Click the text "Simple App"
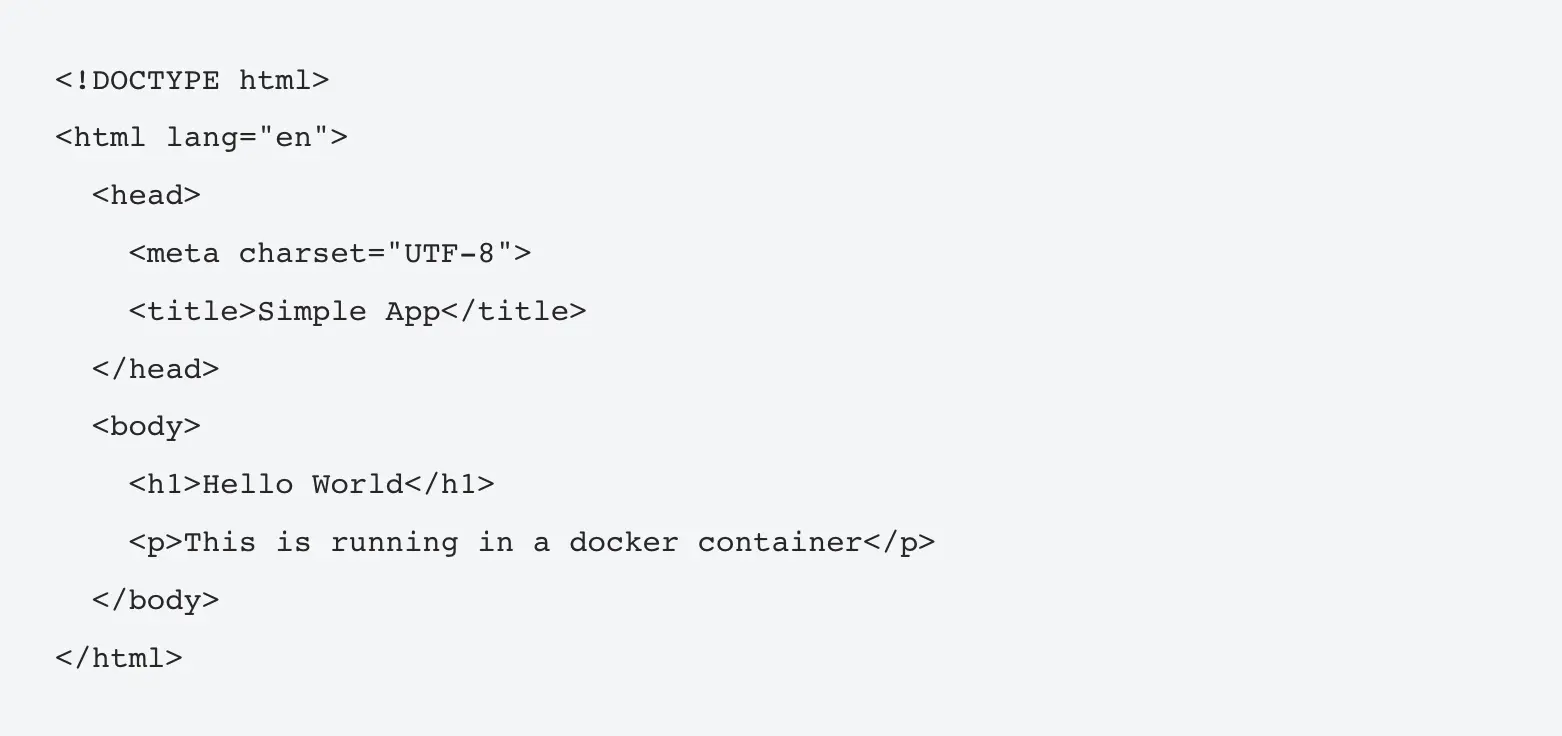 [x=348, y=311]
